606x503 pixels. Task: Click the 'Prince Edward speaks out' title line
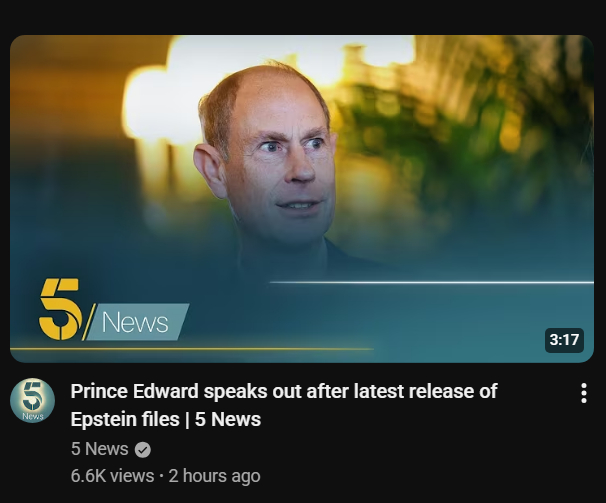(x=284, y=391)
